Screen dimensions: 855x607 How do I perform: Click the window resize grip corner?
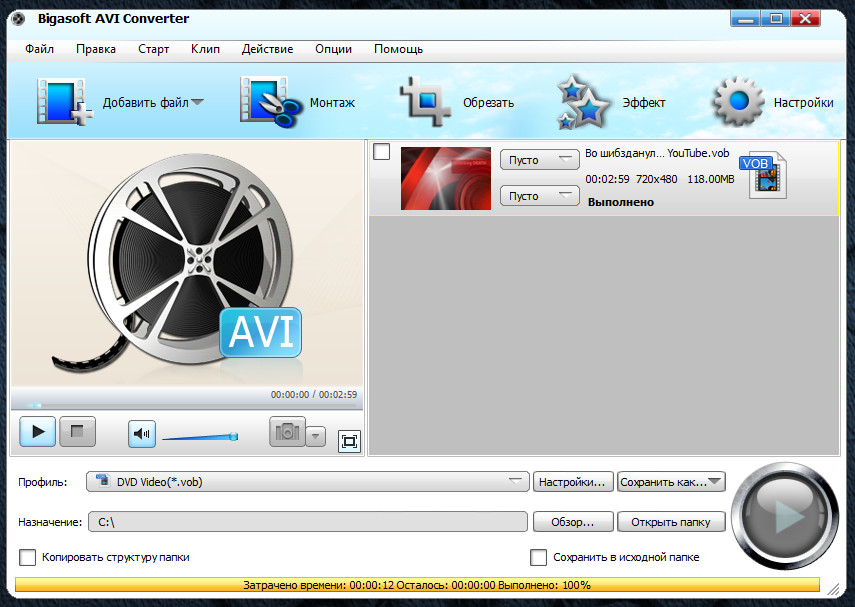(x=833, y=589)
